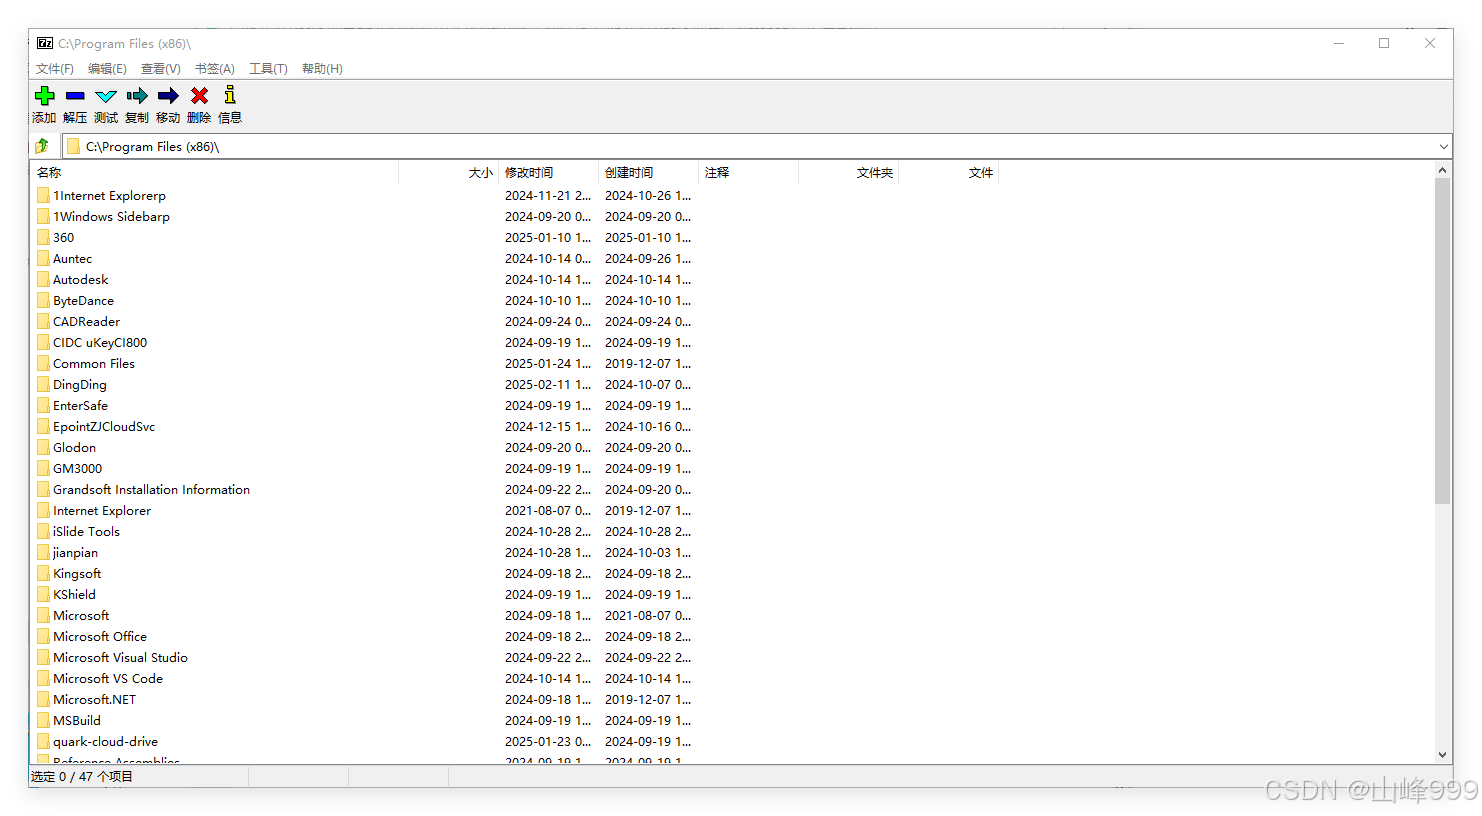The image size is (1482, 816).
Task: Sort by the 创建时间 column header
Action: (649, 173)
